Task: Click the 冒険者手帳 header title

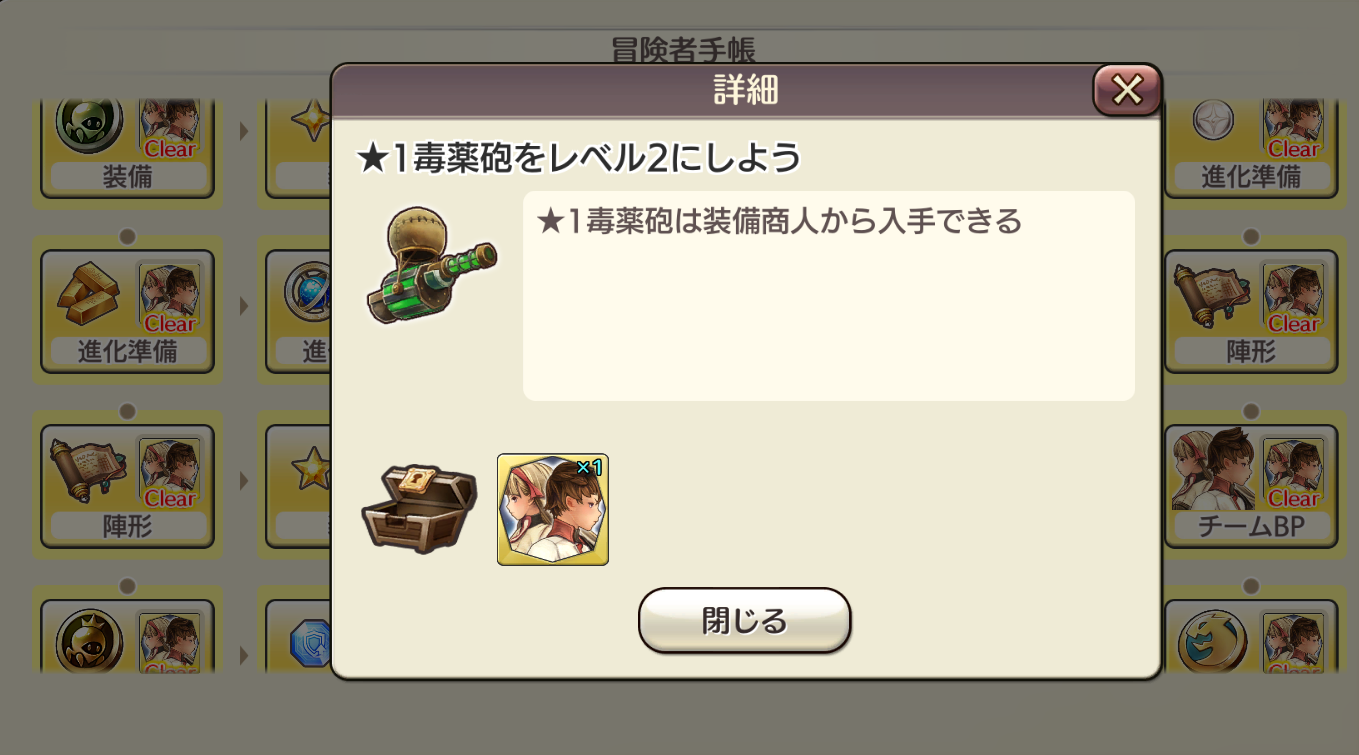Action: point(683,48)
